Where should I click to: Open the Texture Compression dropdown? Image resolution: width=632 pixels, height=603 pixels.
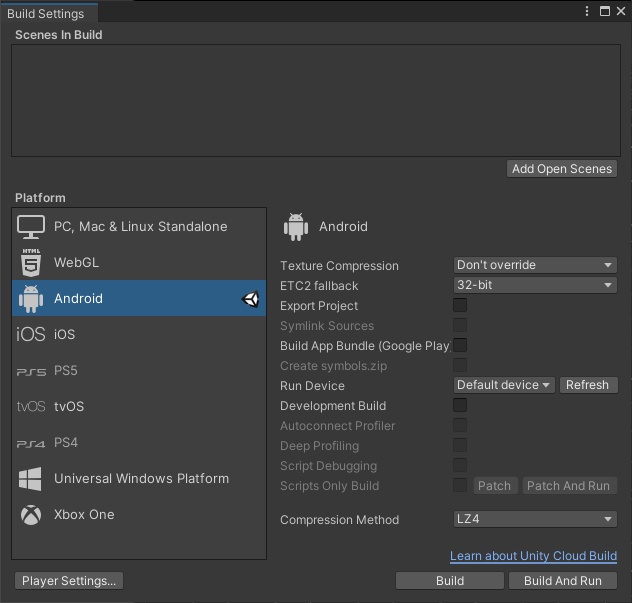click(x=535, y=265)
